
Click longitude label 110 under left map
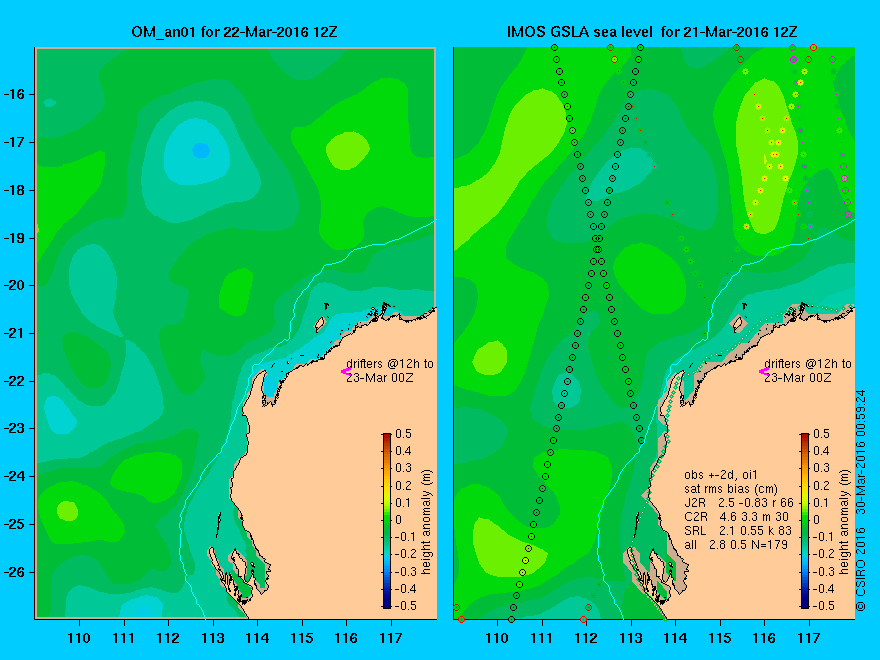point(79,638)
